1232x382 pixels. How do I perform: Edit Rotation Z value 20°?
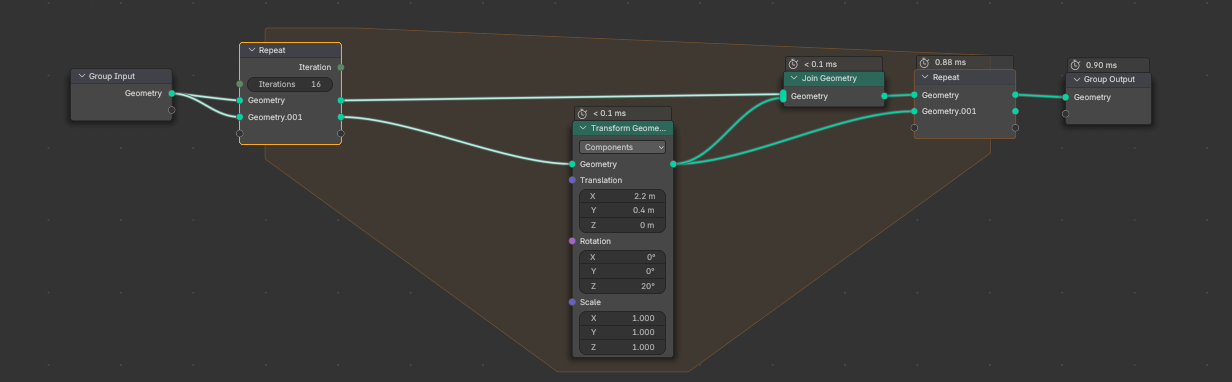pyautogui.click(x=623, y=286)
